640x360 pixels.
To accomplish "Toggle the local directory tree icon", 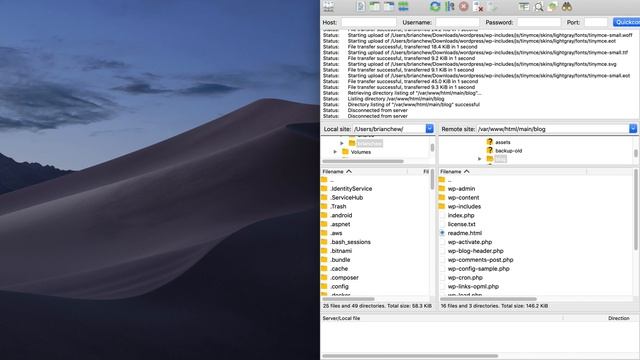I will tap(375, 7).
